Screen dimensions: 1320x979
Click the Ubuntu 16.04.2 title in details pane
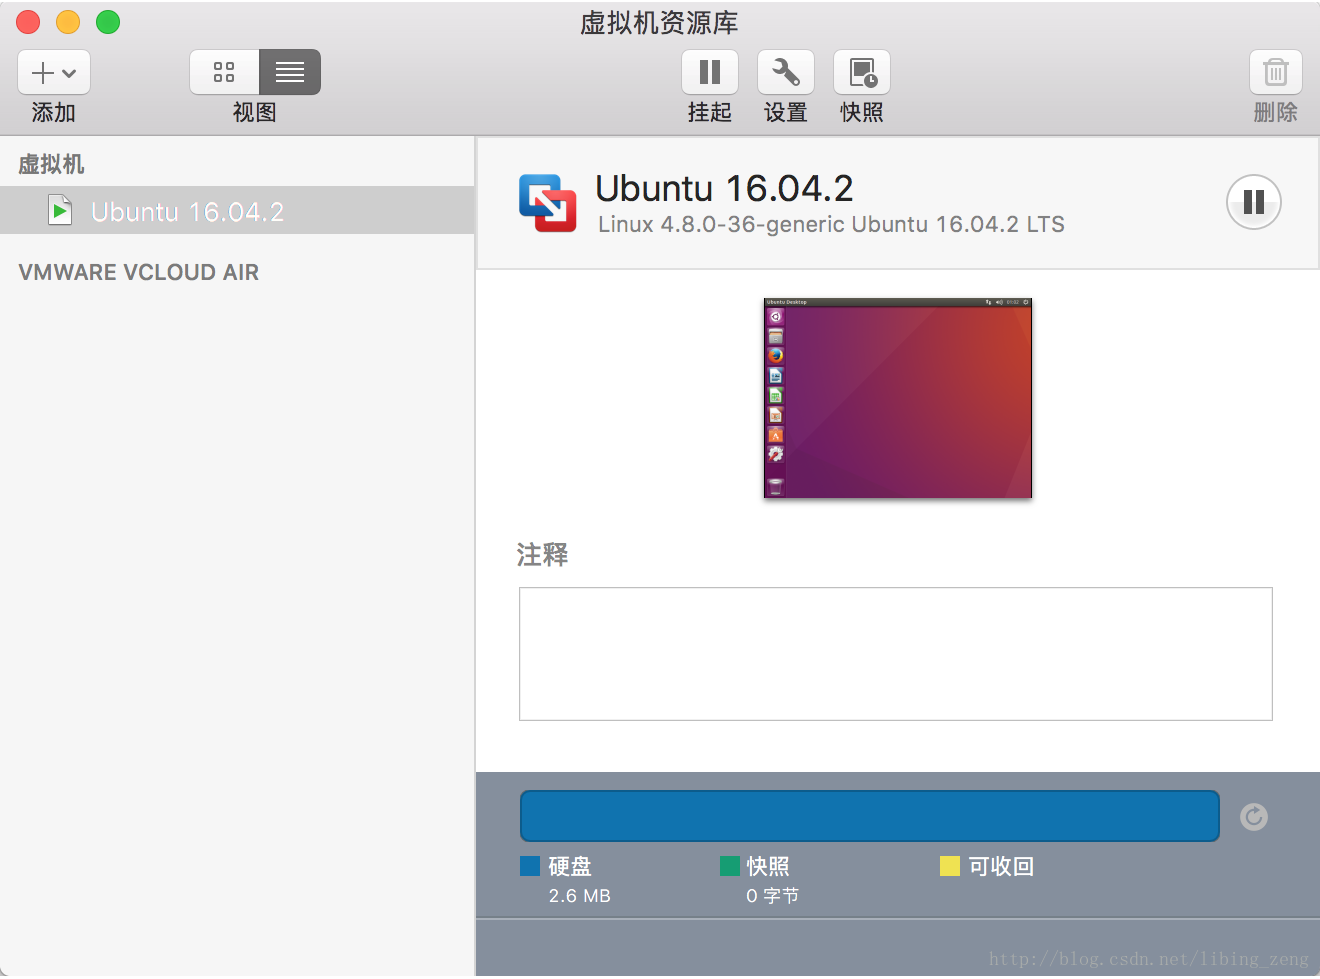pos(724,188)
